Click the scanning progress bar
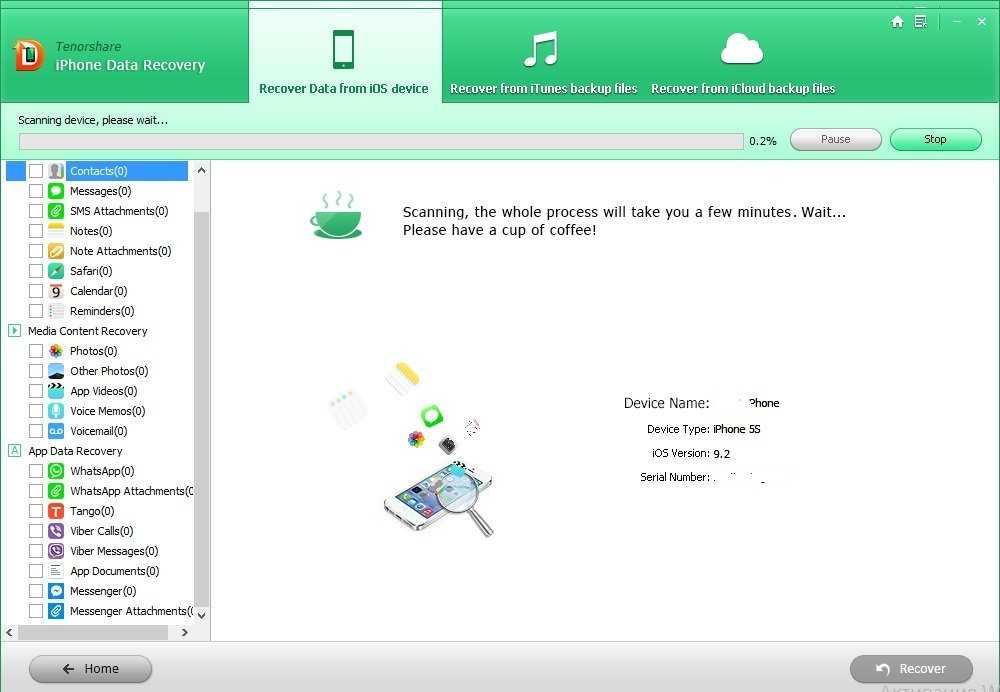Viewport: 1000px width, 692px height. pyautogui.click(x=380, y=141)
